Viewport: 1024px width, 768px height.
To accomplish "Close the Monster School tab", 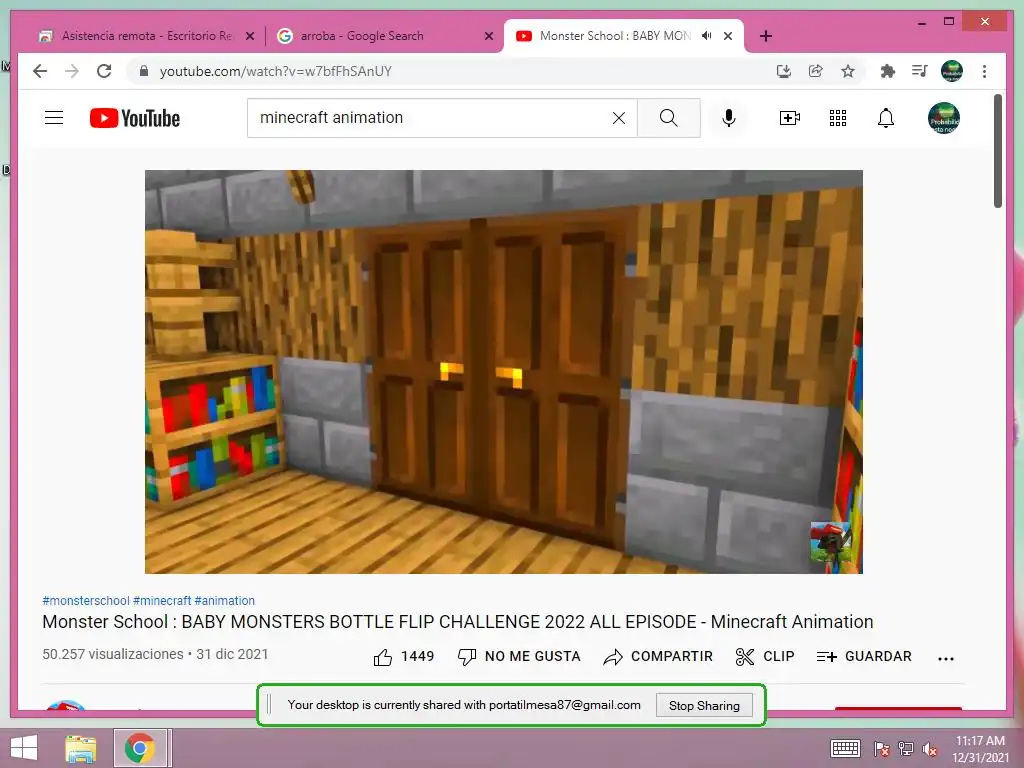I will click(x=728, y=36).
